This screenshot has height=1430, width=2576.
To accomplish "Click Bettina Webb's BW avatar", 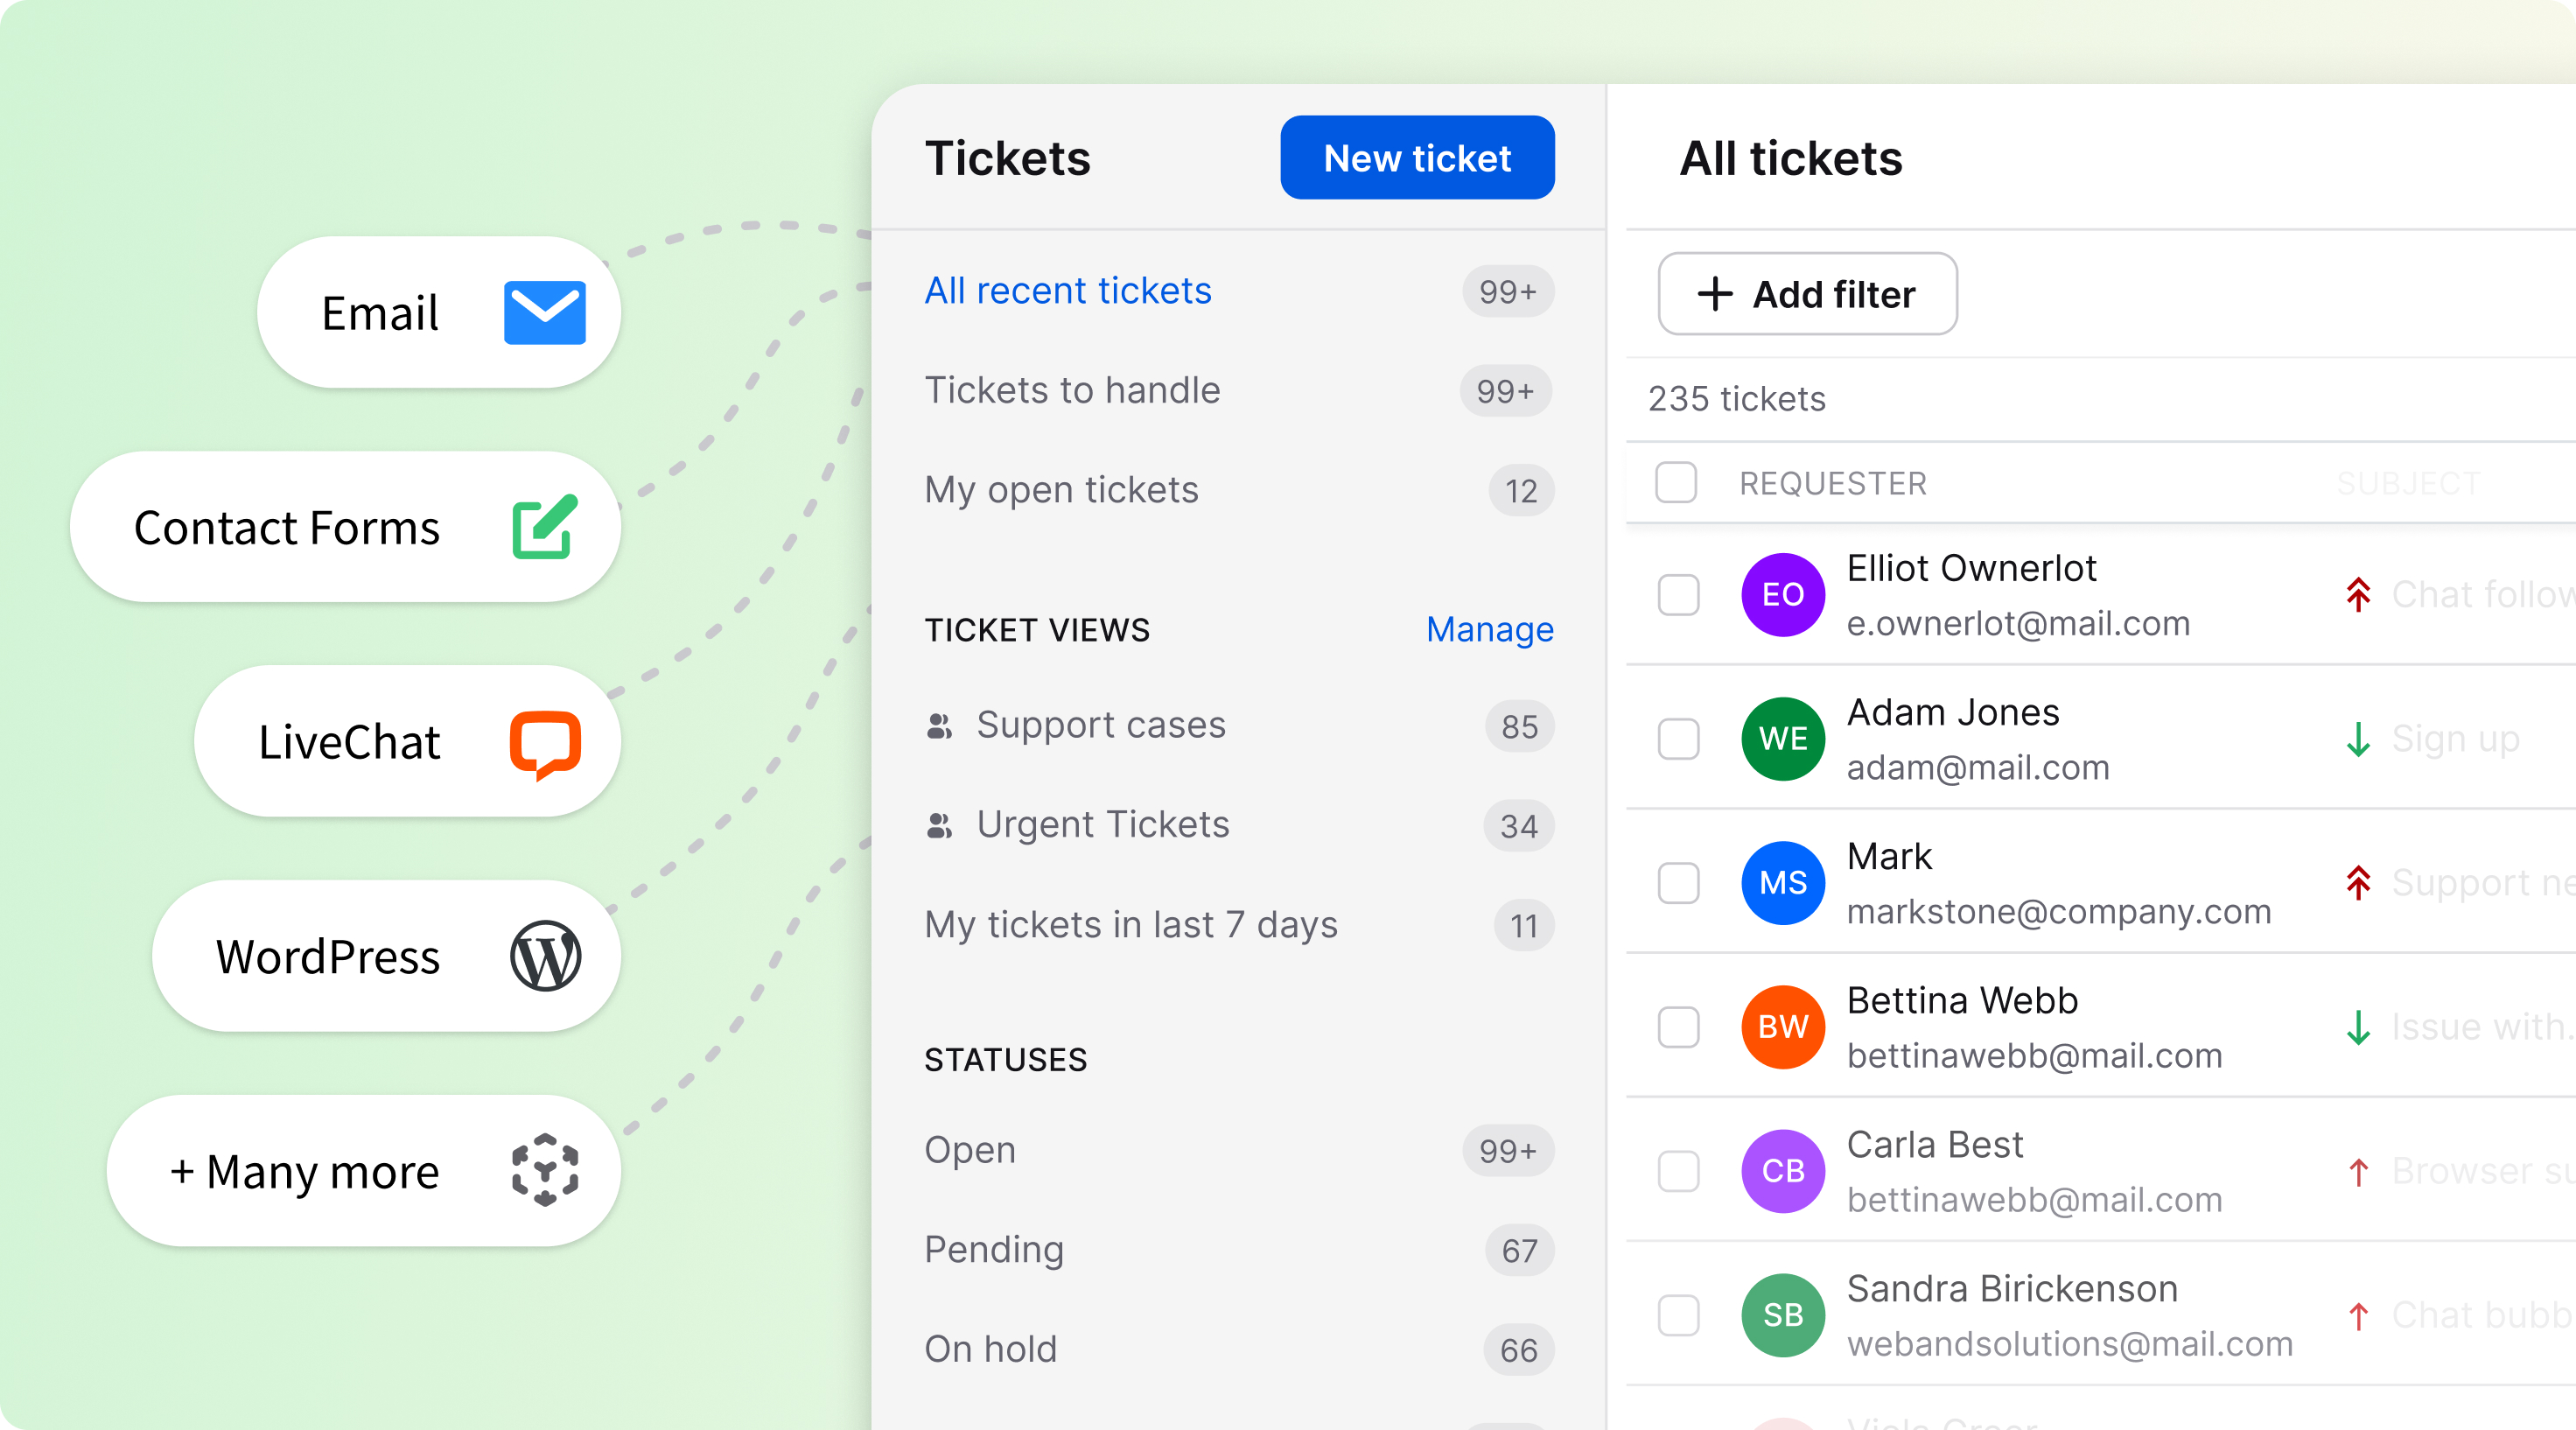I will tap(1782, 1027).
